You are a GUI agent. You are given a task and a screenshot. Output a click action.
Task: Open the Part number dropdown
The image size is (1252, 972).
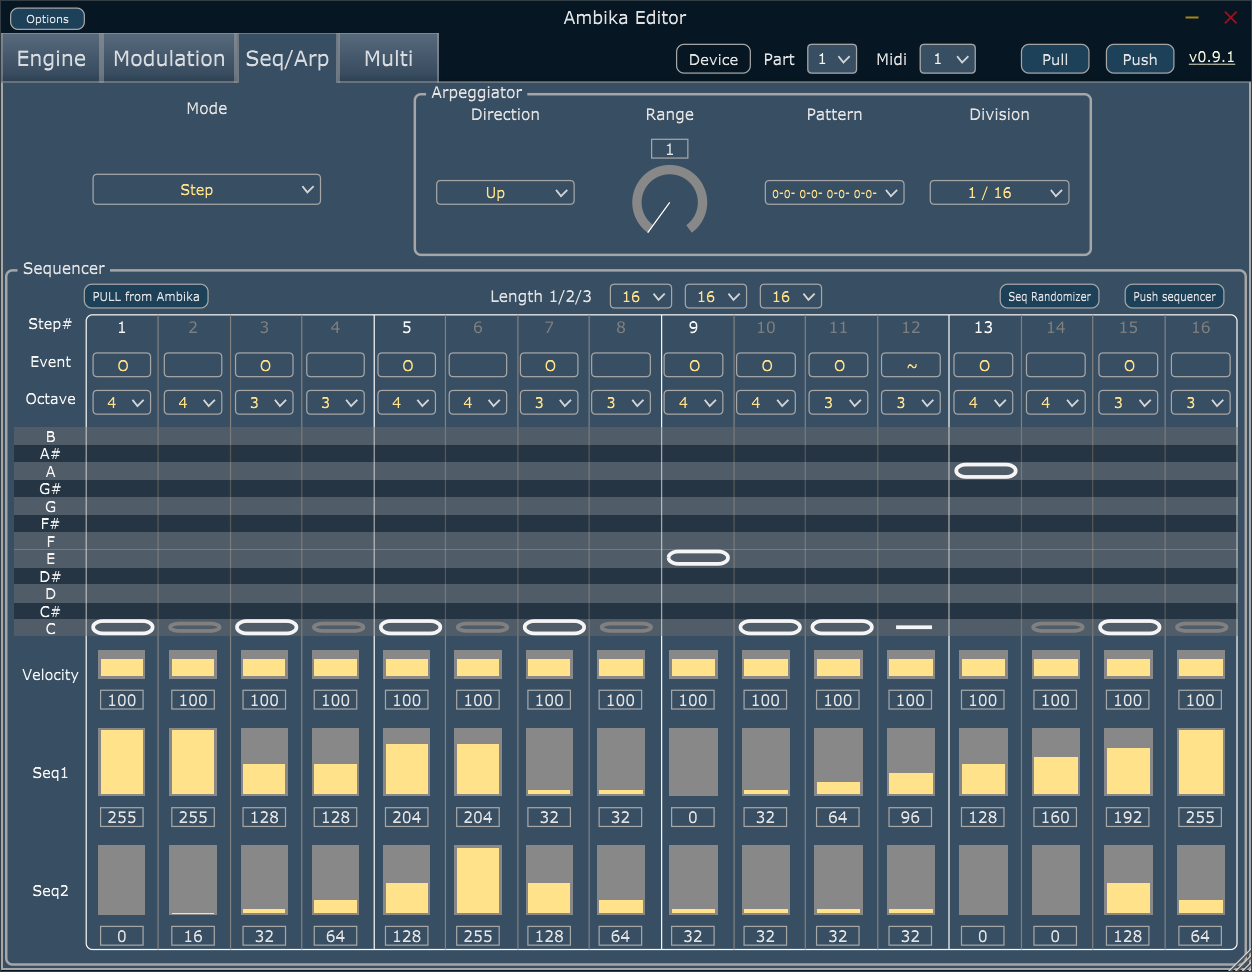(832, 59)
